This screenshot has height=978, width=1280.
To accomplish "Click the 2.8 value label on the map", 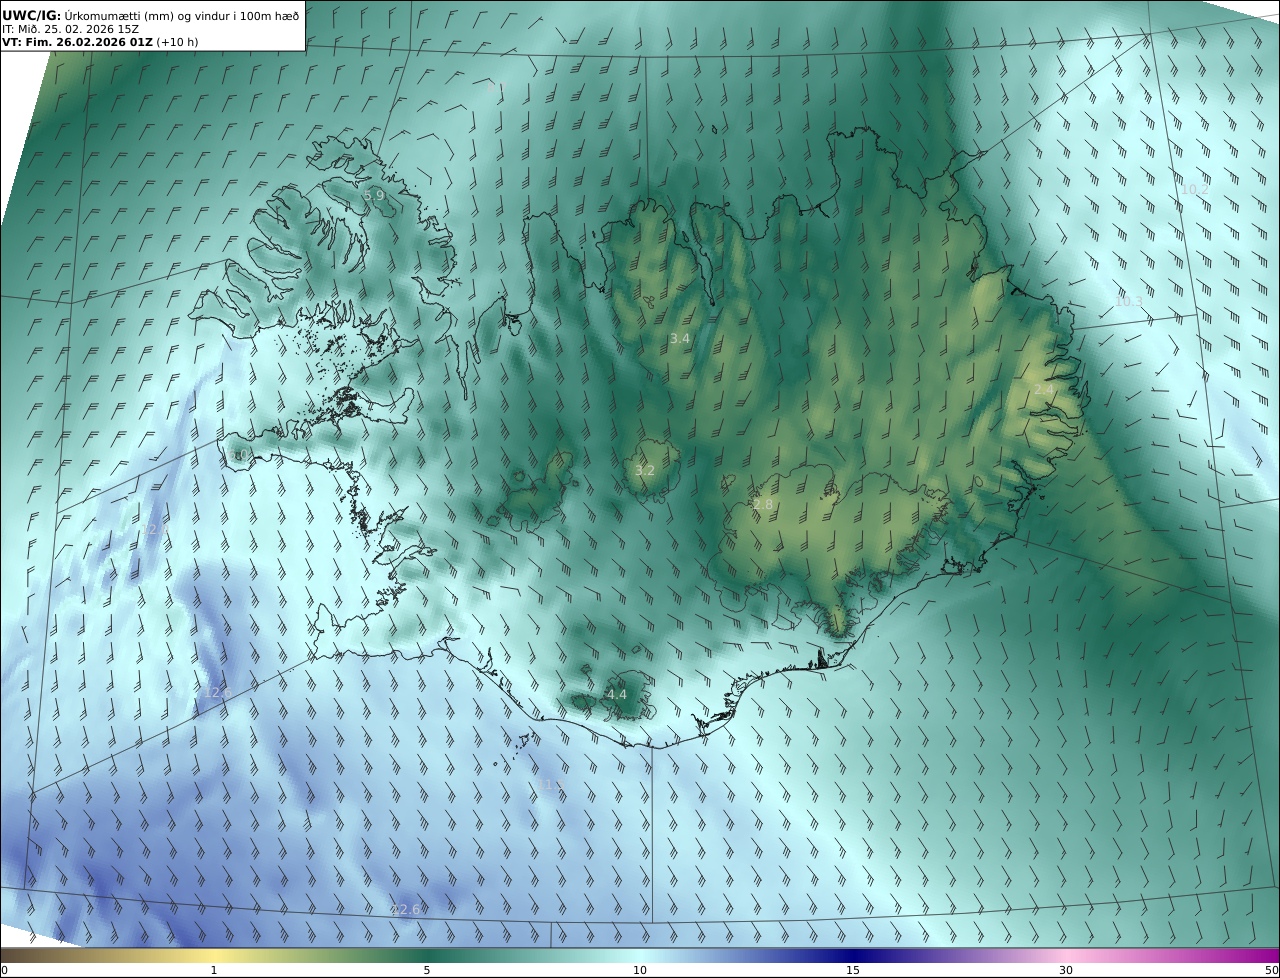I will [763, 505].
